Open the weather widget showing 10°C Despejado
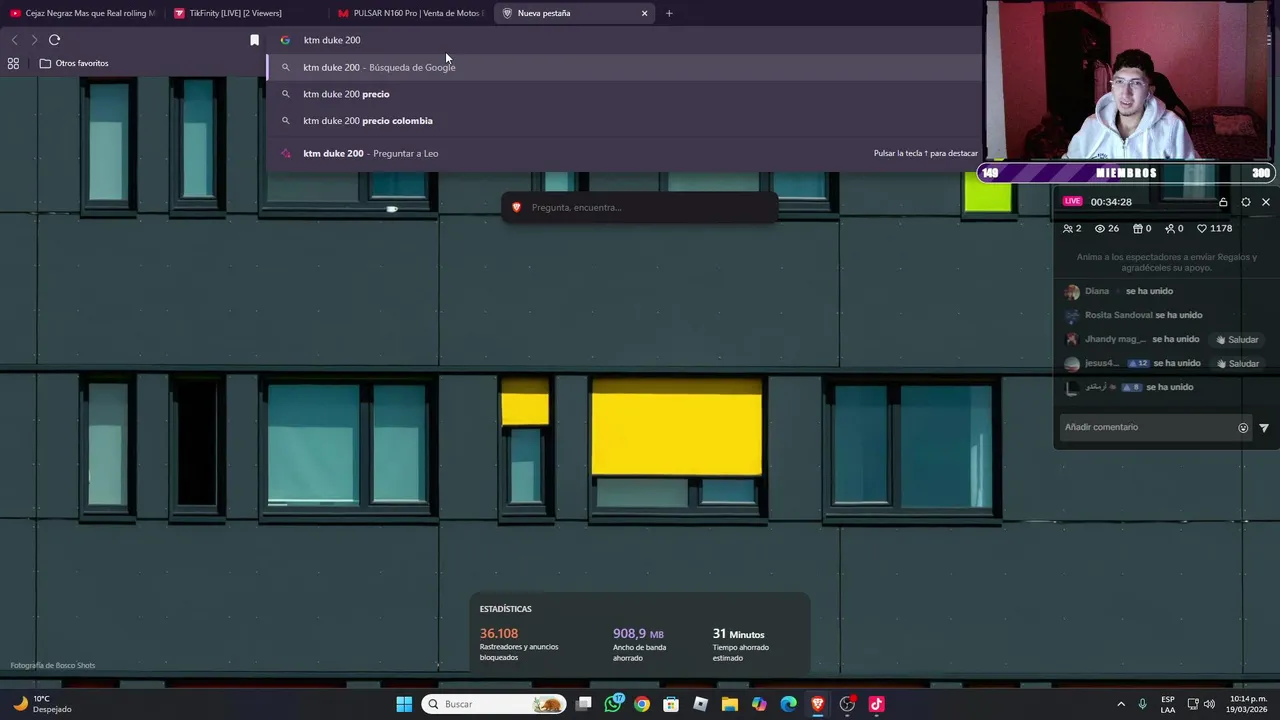The image size is (1280, 720). pyautogui.click(x=42, y=704)
